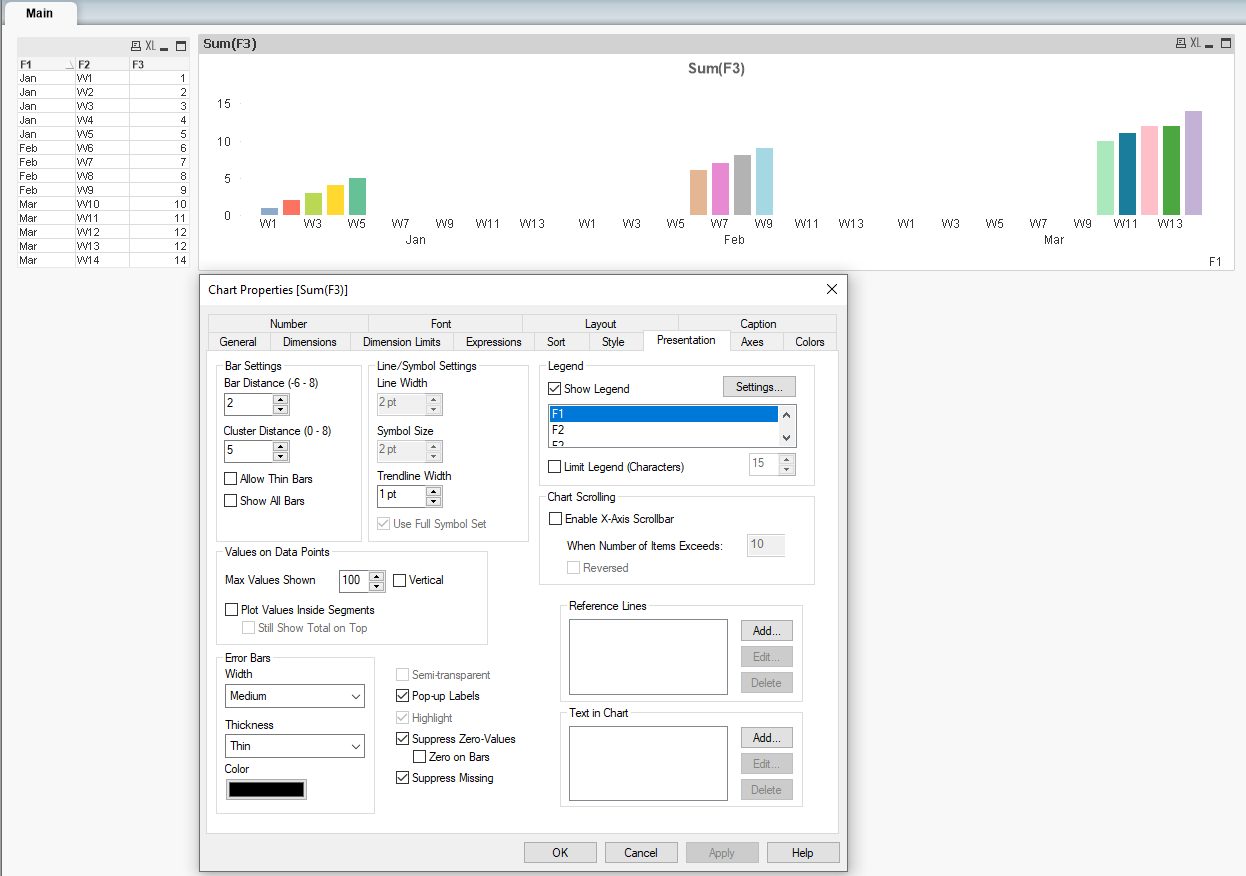Enable Allow Thin Bars checkbox
The height and width of the screenshot is (876, 1246).
pyautogui.click(x=231, y=479)
